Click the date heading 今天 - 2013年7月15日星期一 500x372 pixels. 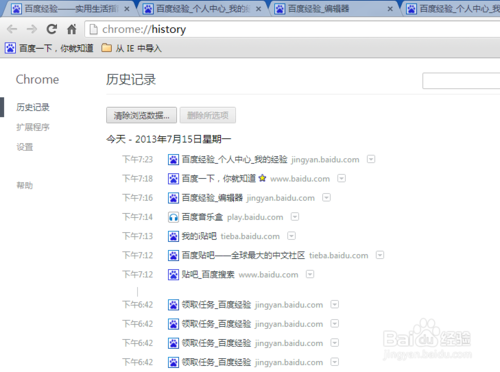coord(169,139)
